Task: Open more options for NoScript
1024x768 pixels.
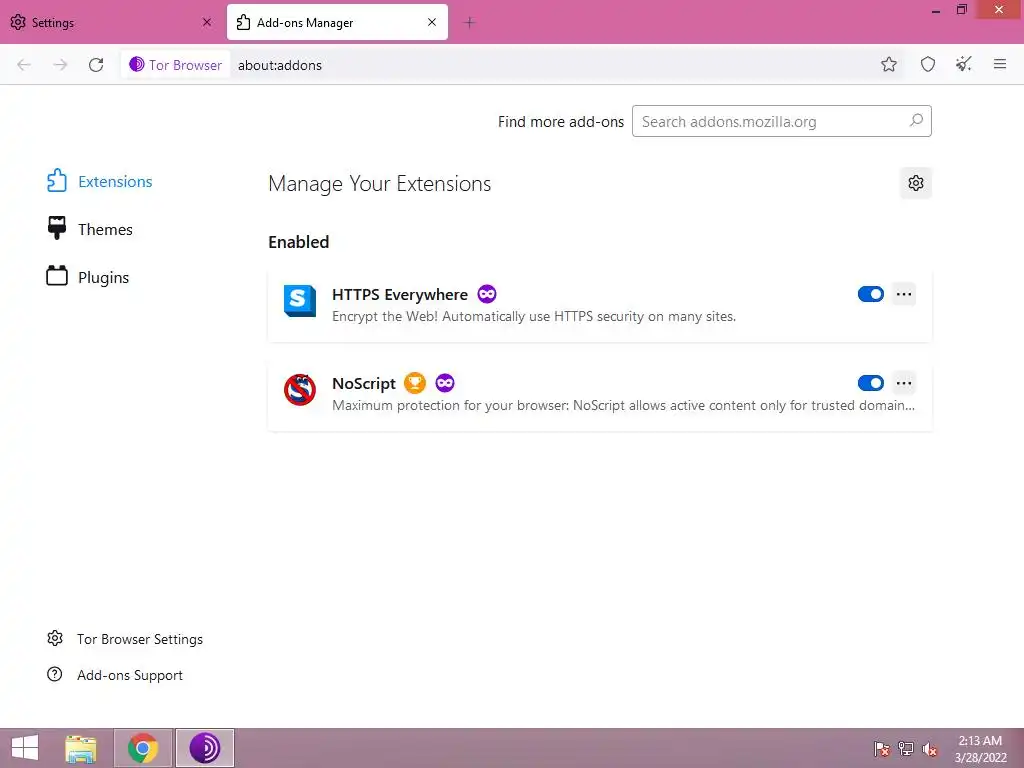Action: pos(904,383)
